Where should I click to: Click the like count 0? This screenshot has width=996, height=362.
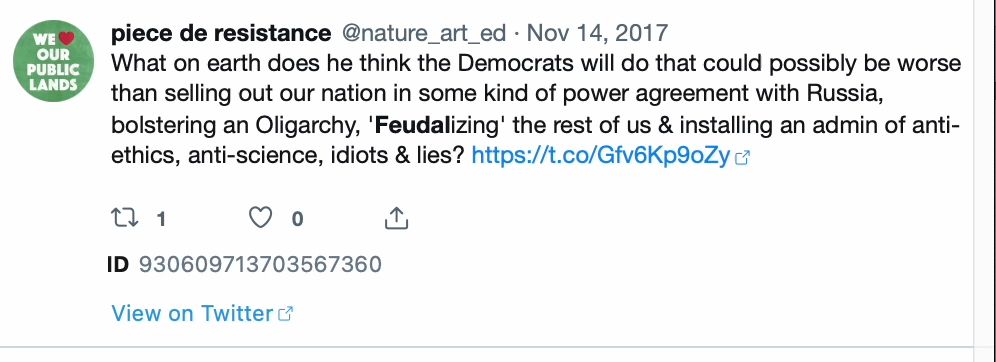pyautogui.click(x=297, y=219)
